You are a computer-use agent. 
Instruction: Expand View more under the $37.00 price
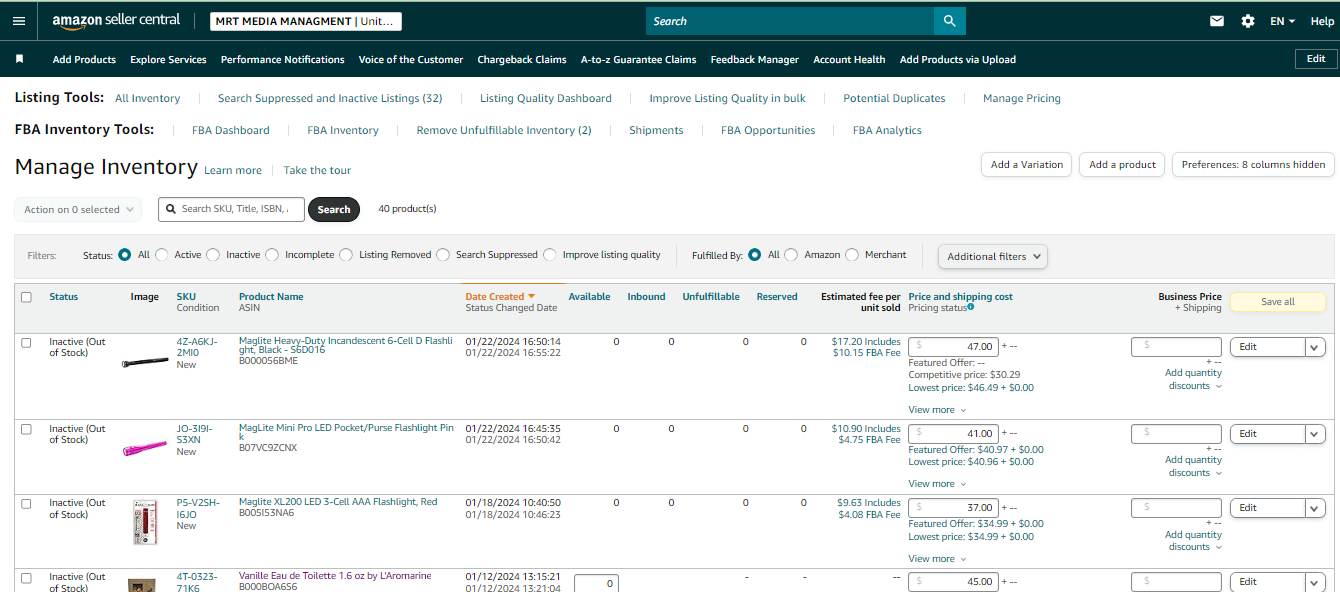click(x=937, y=559)
